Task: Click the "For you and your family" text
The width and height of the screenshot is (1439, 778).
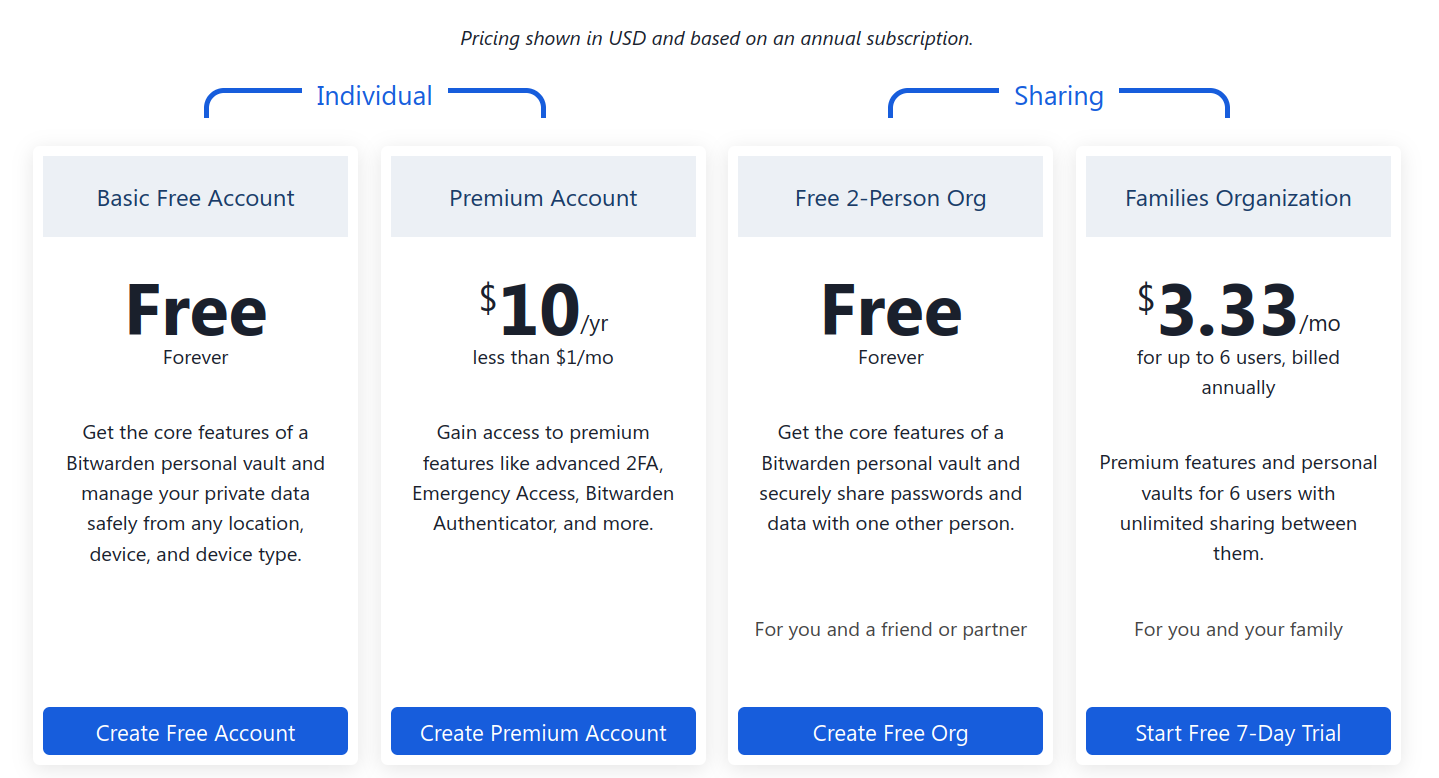Action: point(1237,630)
